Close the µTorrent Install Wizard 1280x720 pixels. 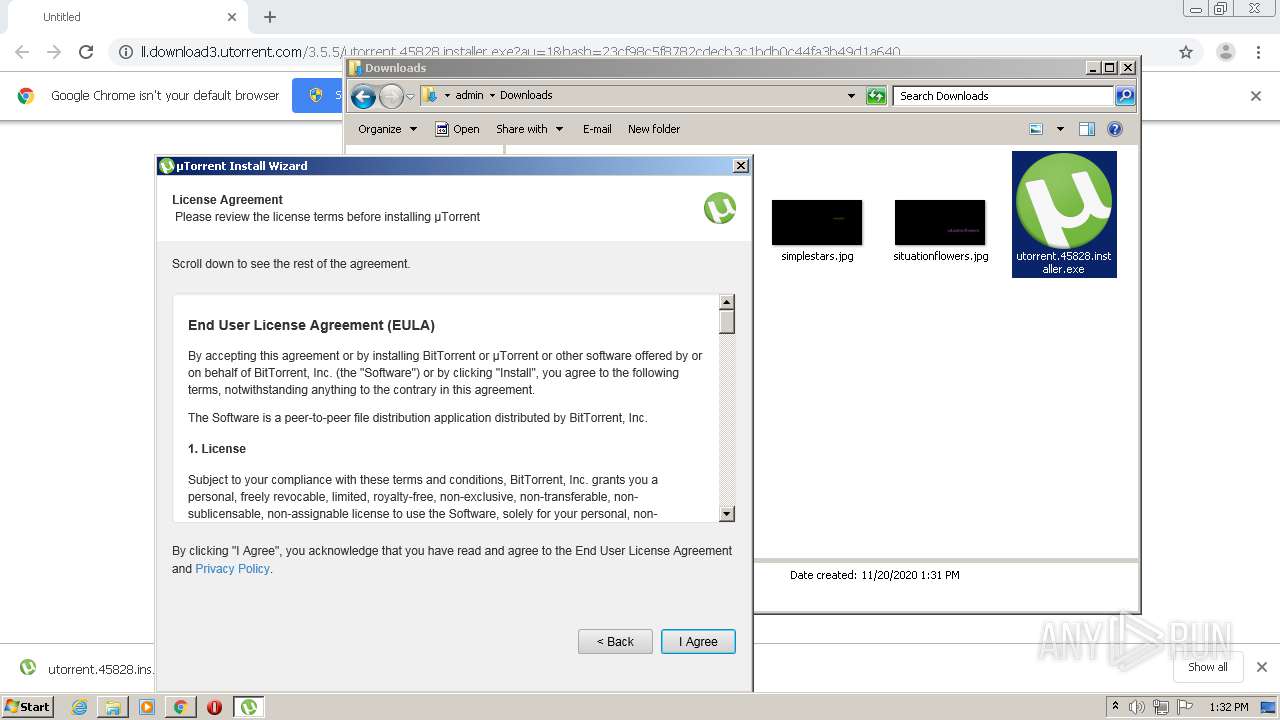740,166
